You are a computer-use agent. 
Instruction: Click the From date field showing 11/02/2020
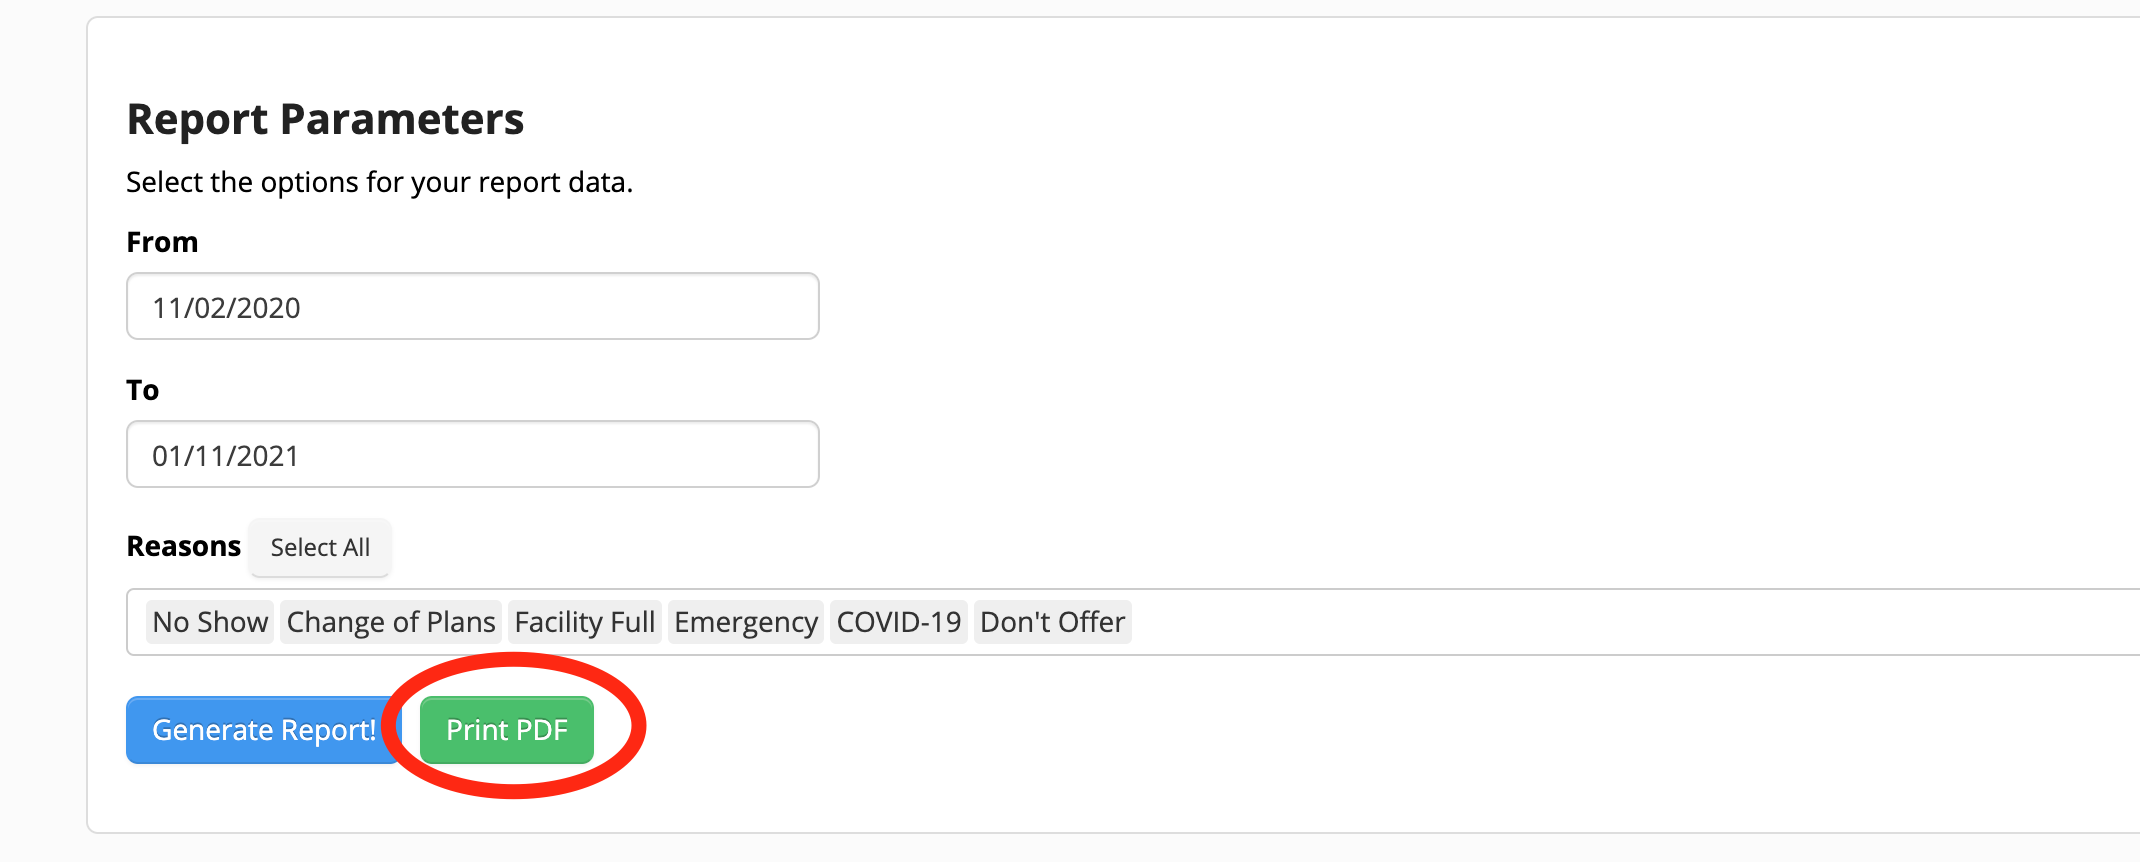(x=472, y=306)
